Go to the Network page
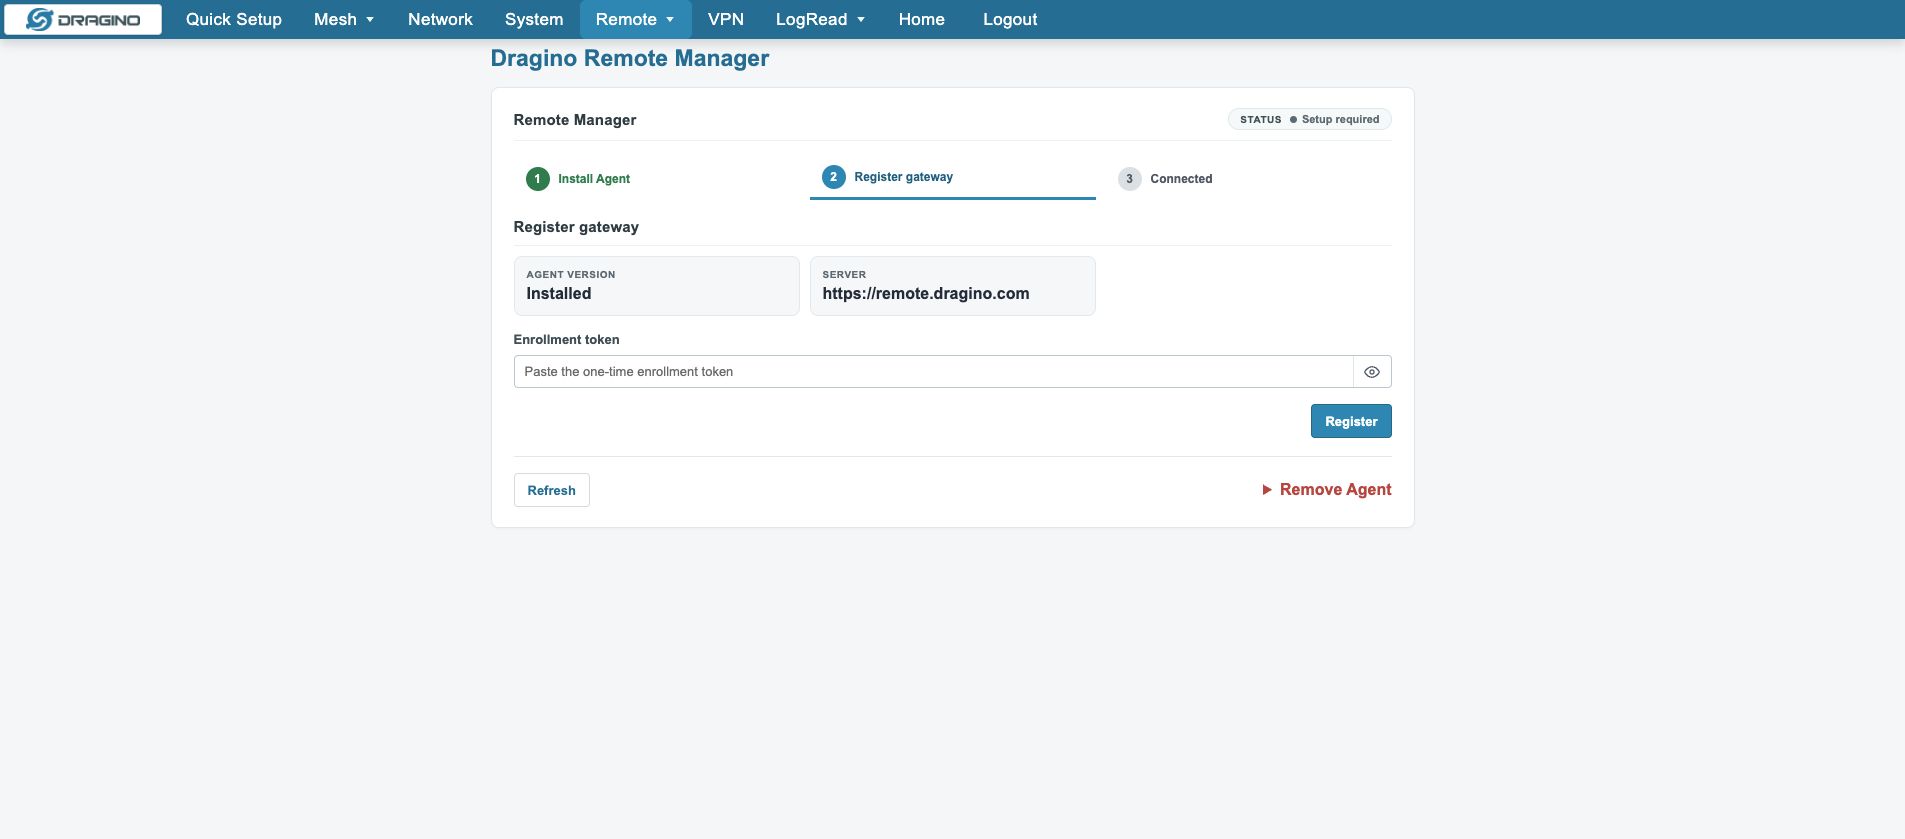Screen dimensions: 1905x839 [x=440, y=19]
